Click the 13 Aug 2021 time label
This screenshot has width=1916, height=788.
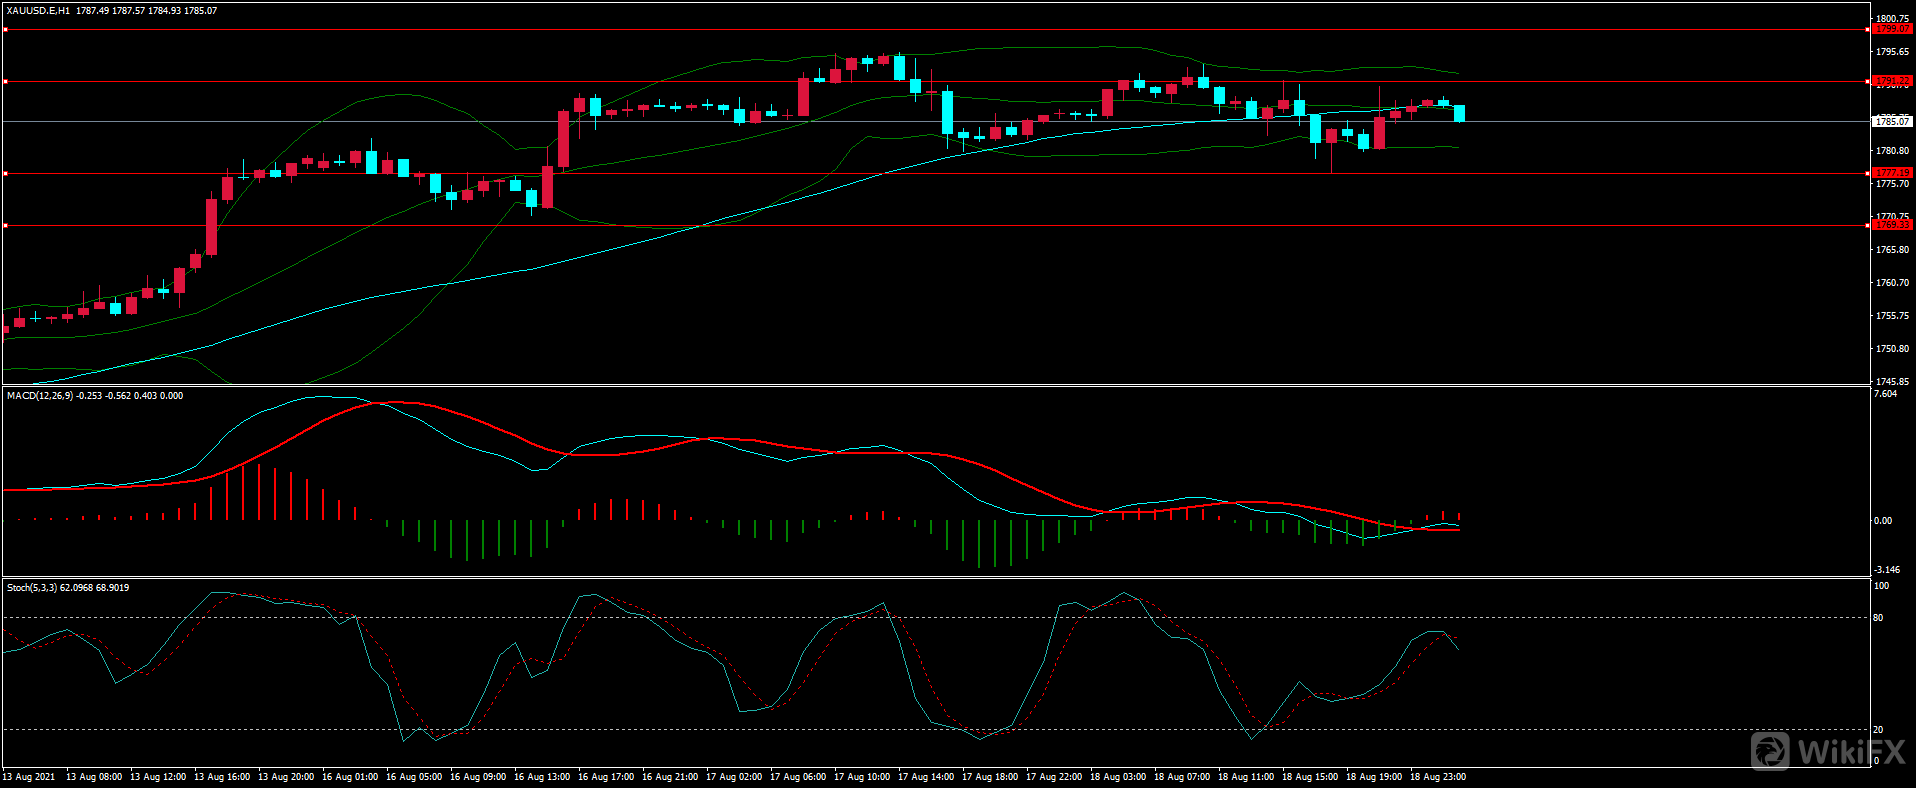coord(29,777)
